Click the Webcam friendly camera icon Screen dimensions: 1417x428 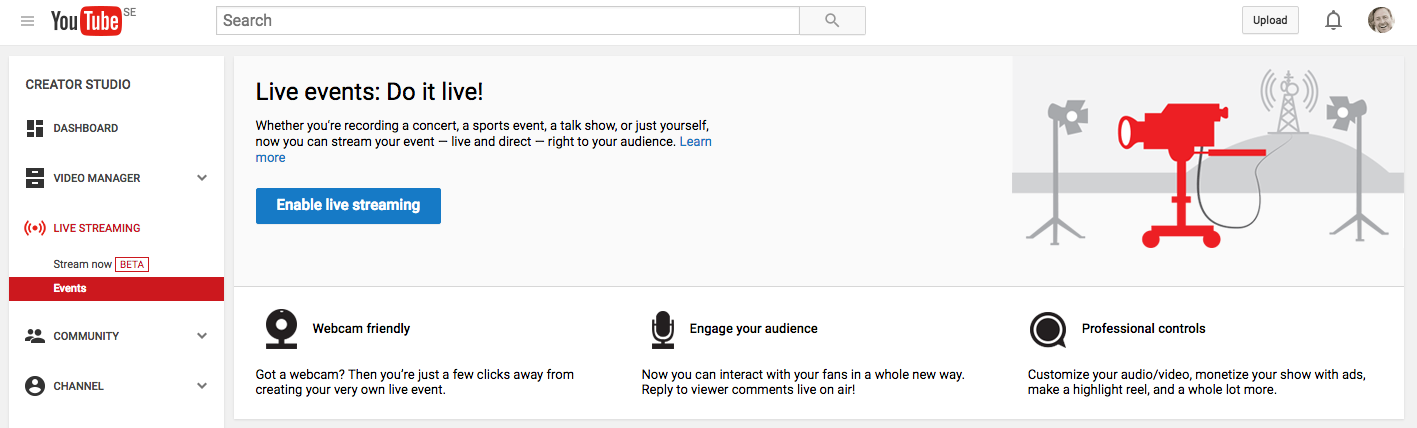coord(280,329)
